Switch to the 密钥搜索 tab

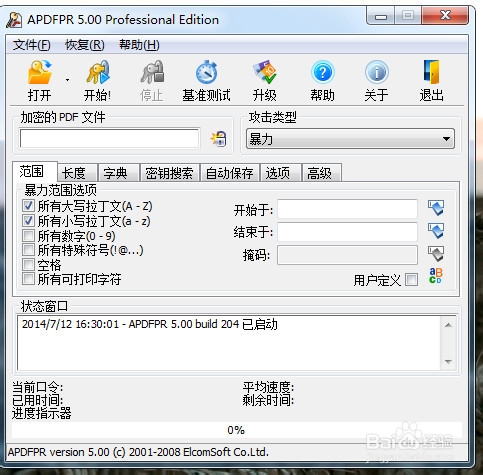click(170, 173)
